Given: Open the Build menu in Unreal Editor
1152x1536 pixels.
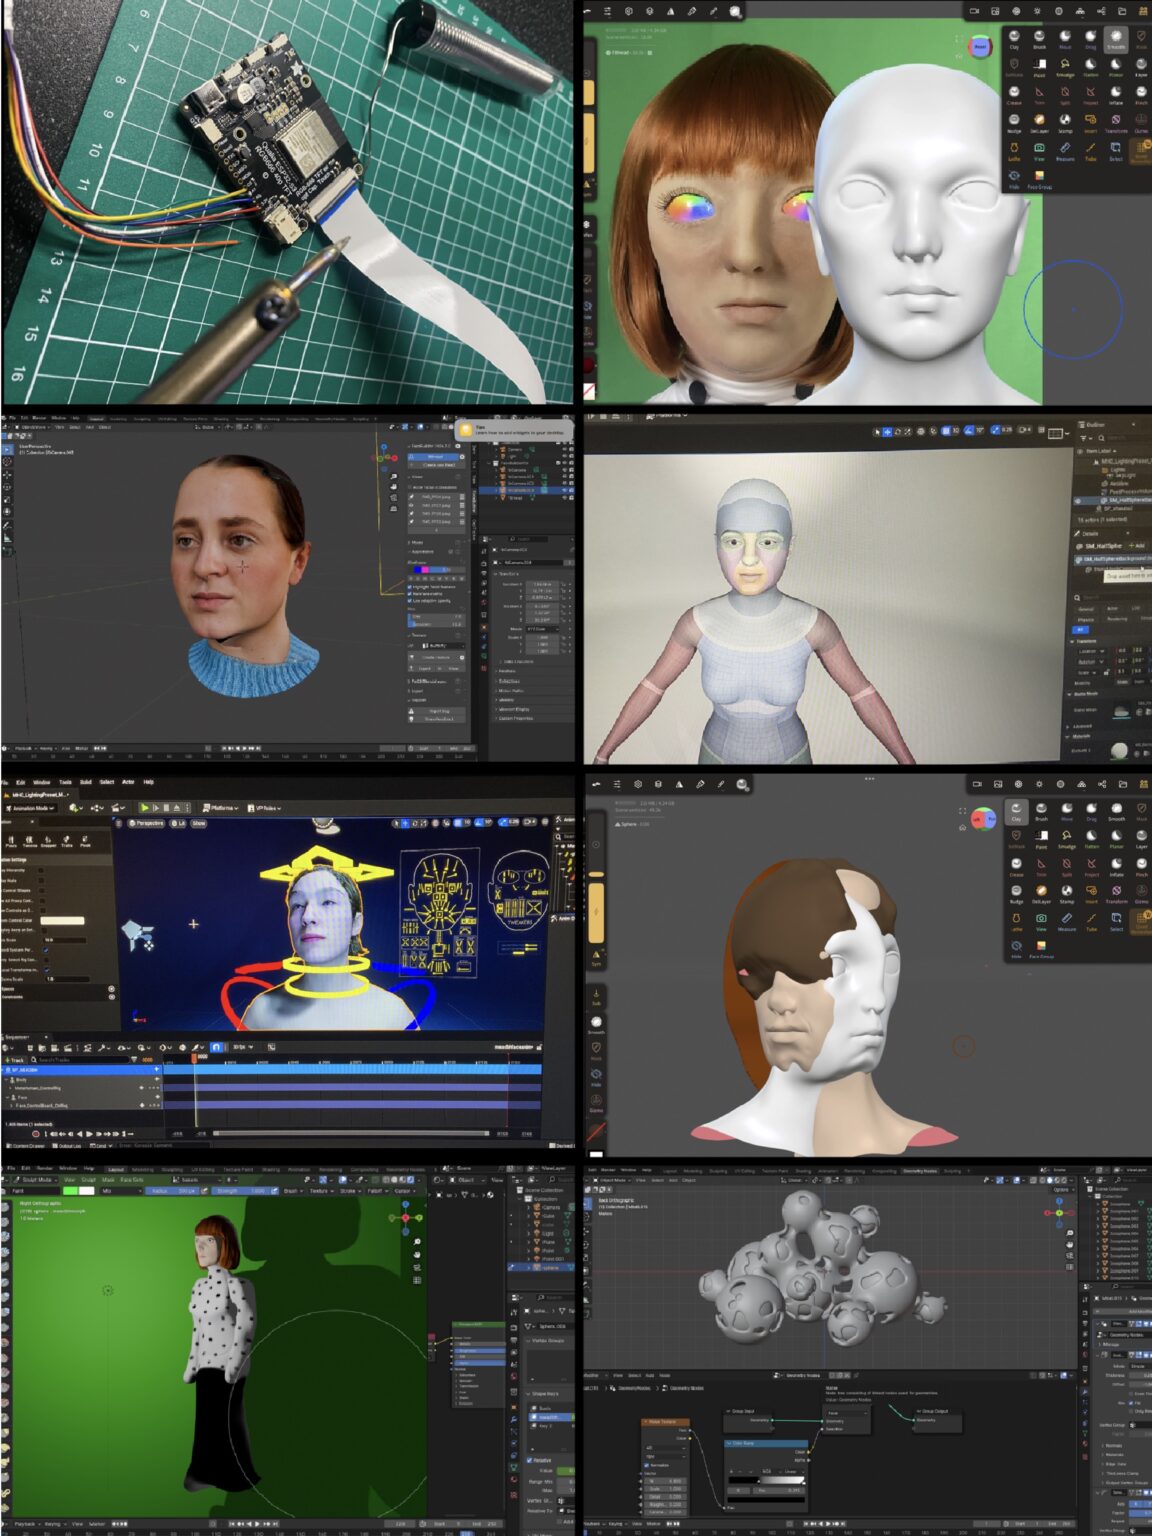Looking at the screenshot, I should pyautogui.click(x=86, y=782).
